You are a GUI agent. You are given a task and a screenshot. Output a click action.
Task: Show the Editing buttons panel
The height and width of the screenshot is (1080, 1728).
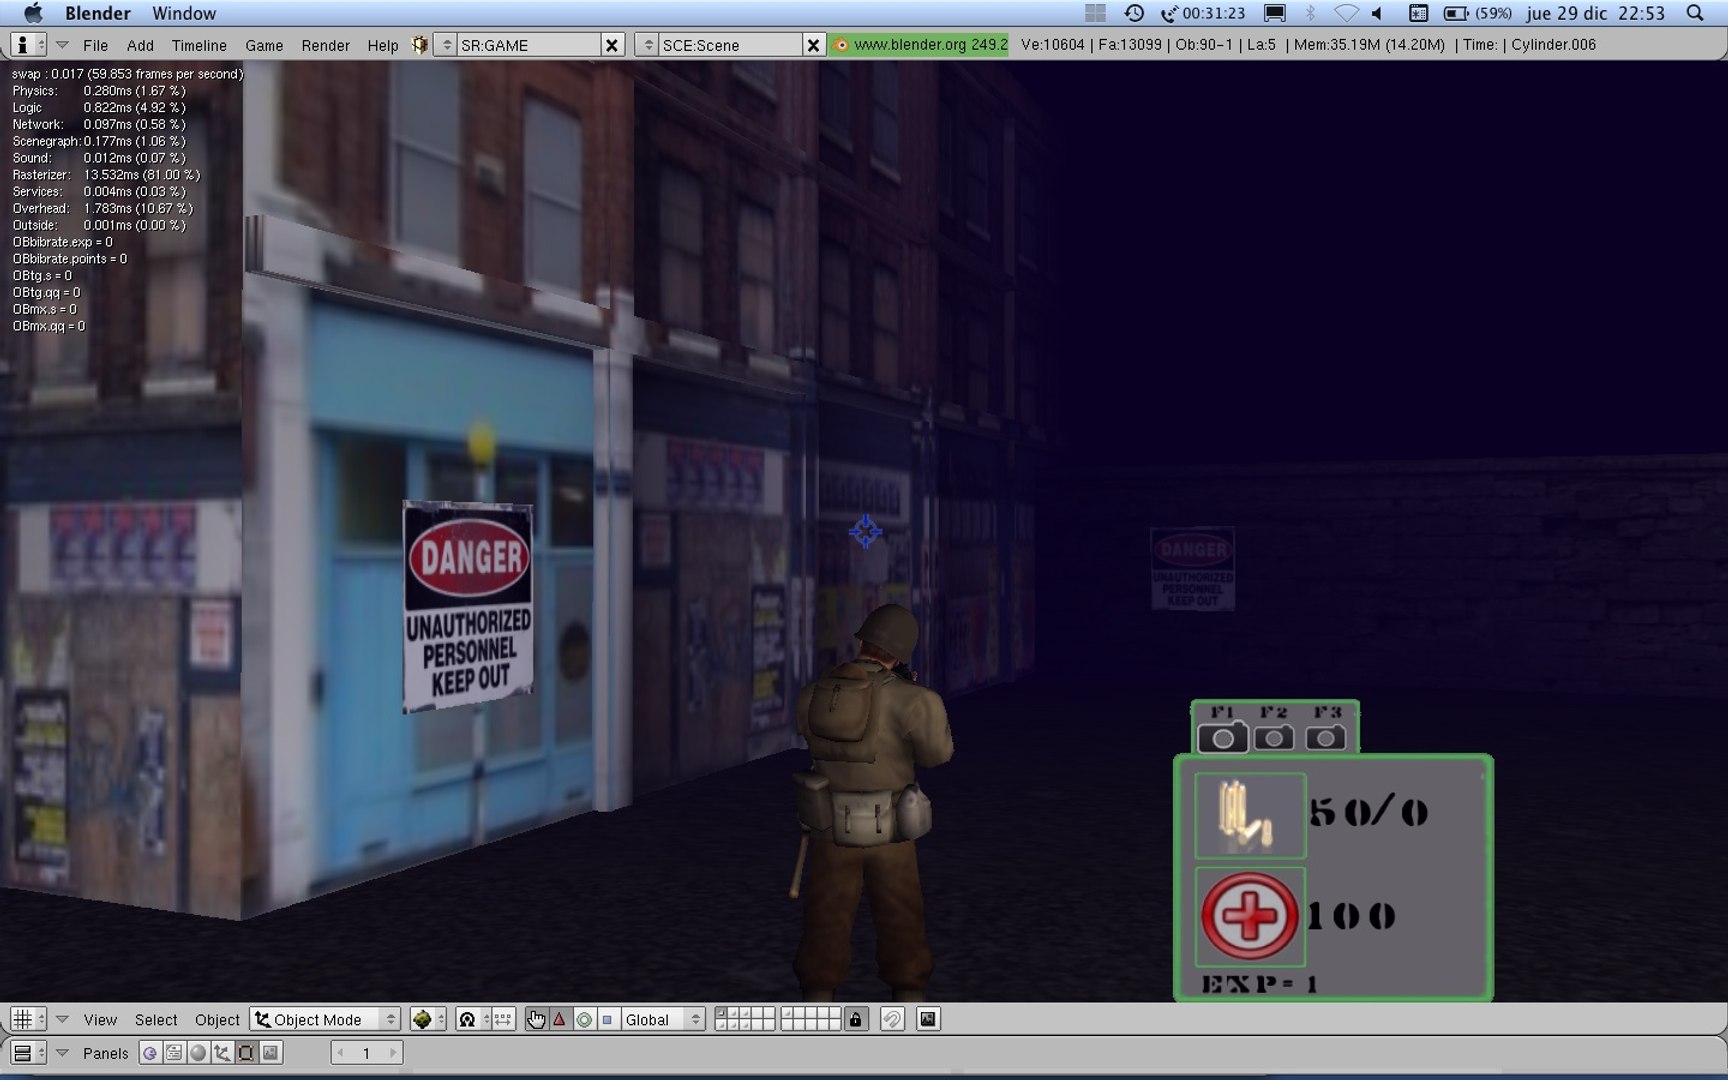click(x=246, y=1053)
